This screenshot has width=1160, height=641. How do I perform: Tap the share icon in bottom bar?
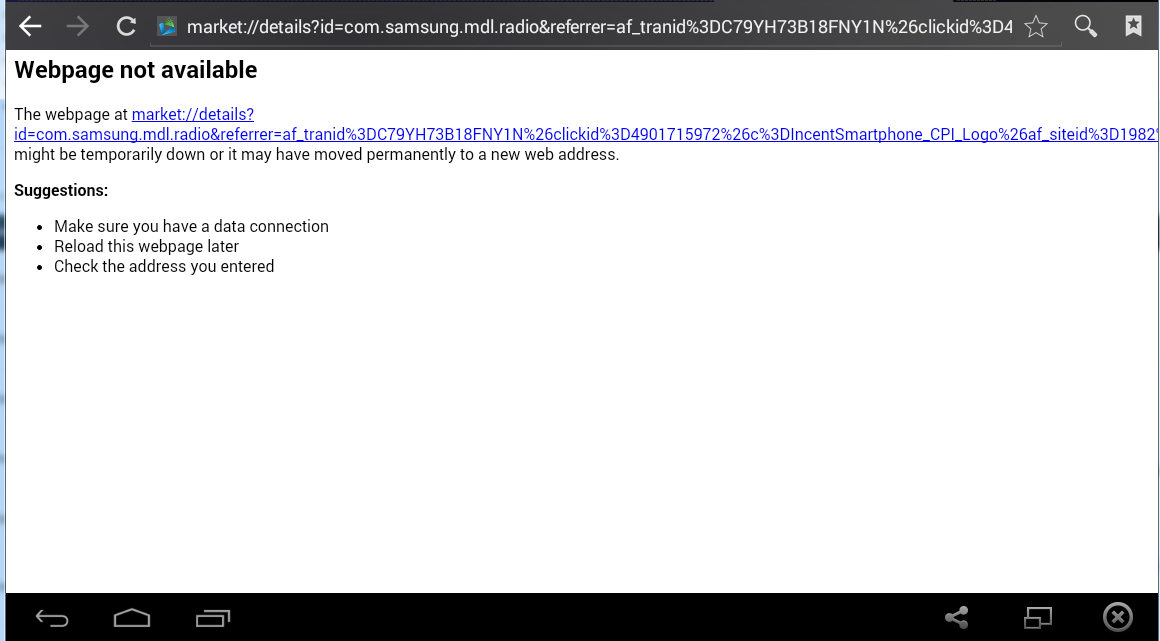pos(956,617)
